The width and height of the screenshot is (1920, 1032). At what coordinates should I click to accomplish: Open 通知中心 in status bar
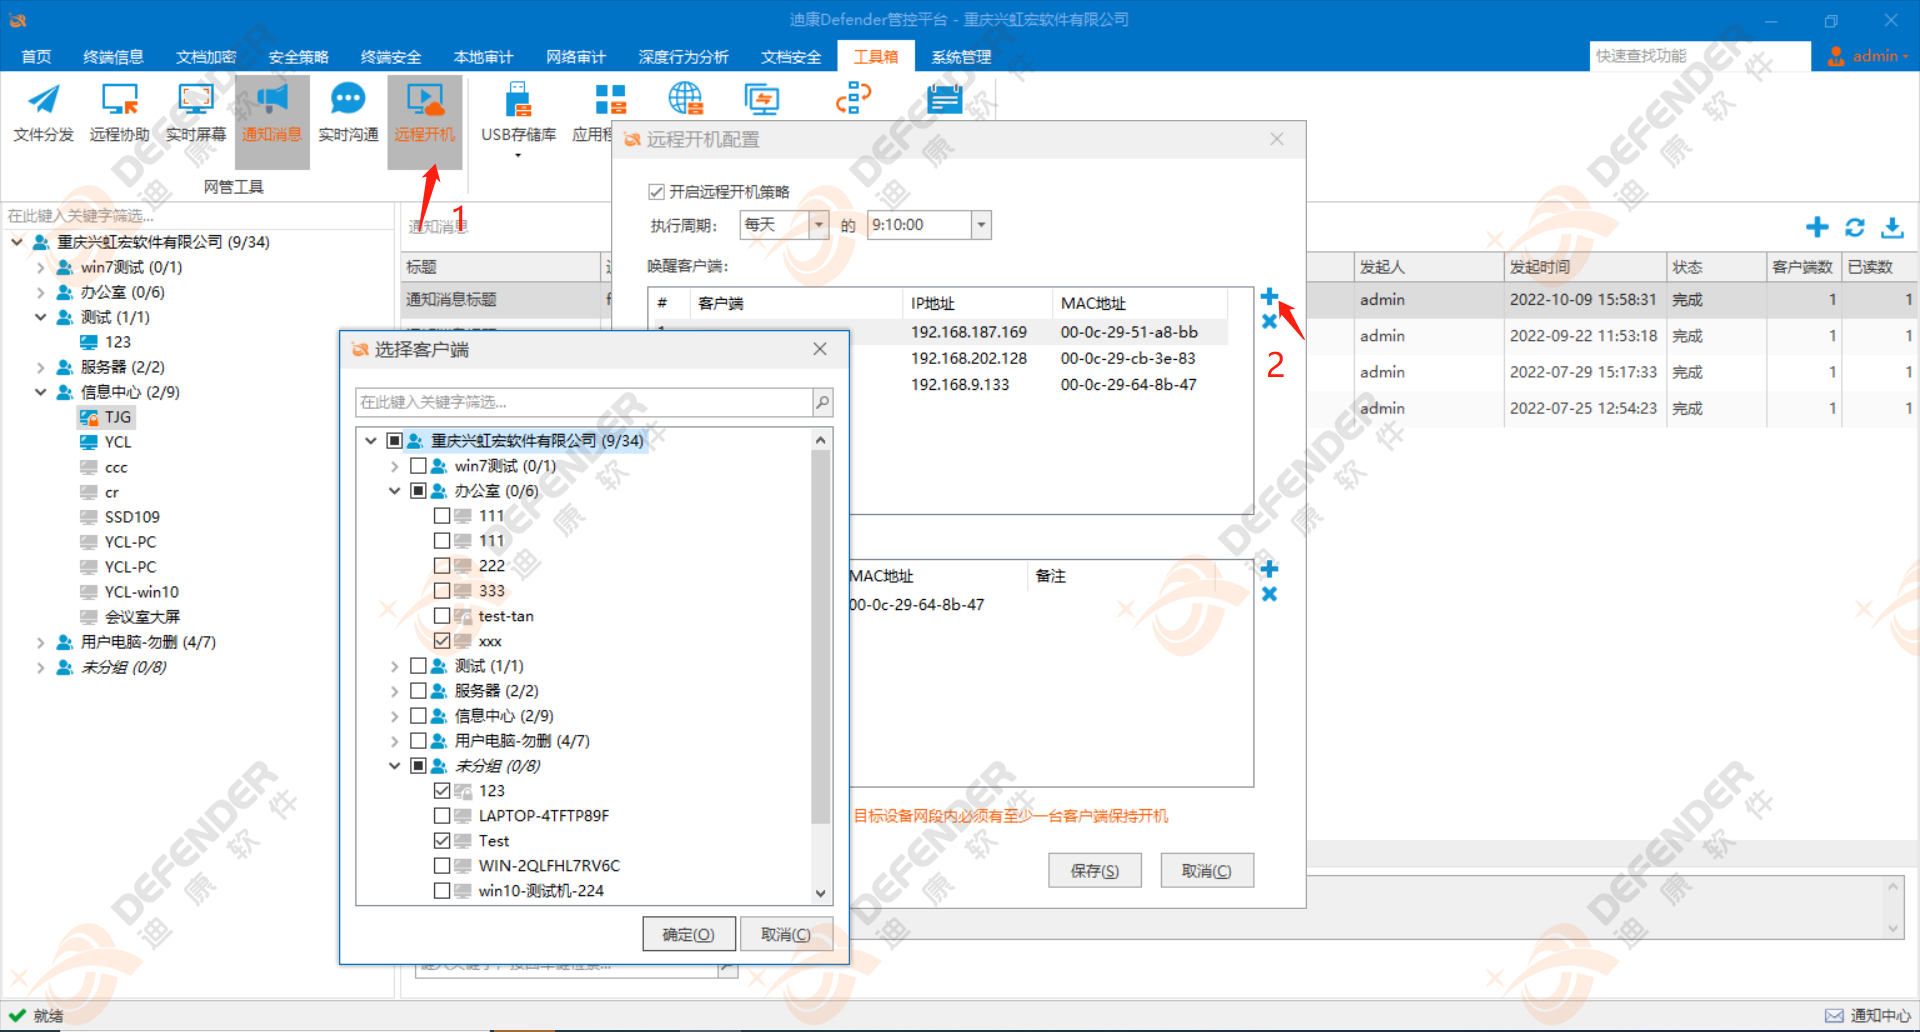(1868, 1015)
